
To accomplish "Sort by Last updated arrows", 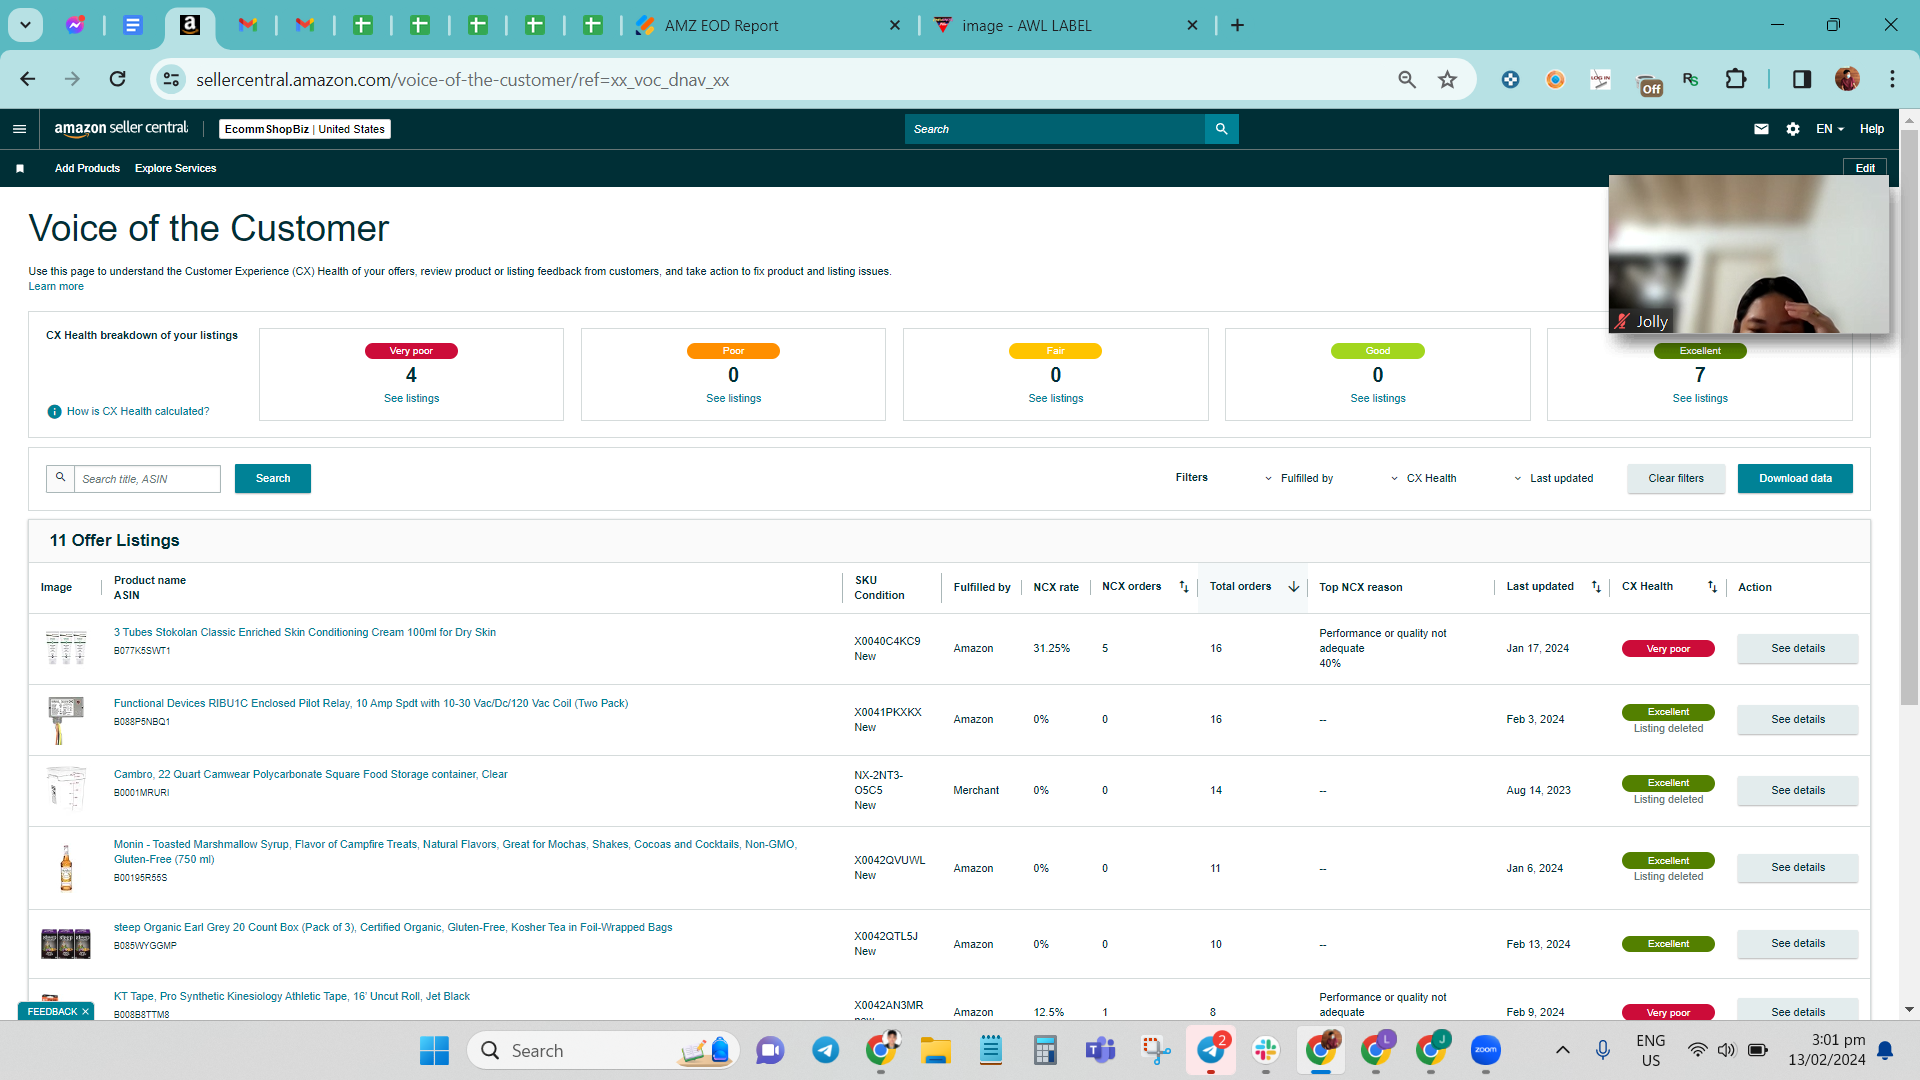I will click(1596, 587).
